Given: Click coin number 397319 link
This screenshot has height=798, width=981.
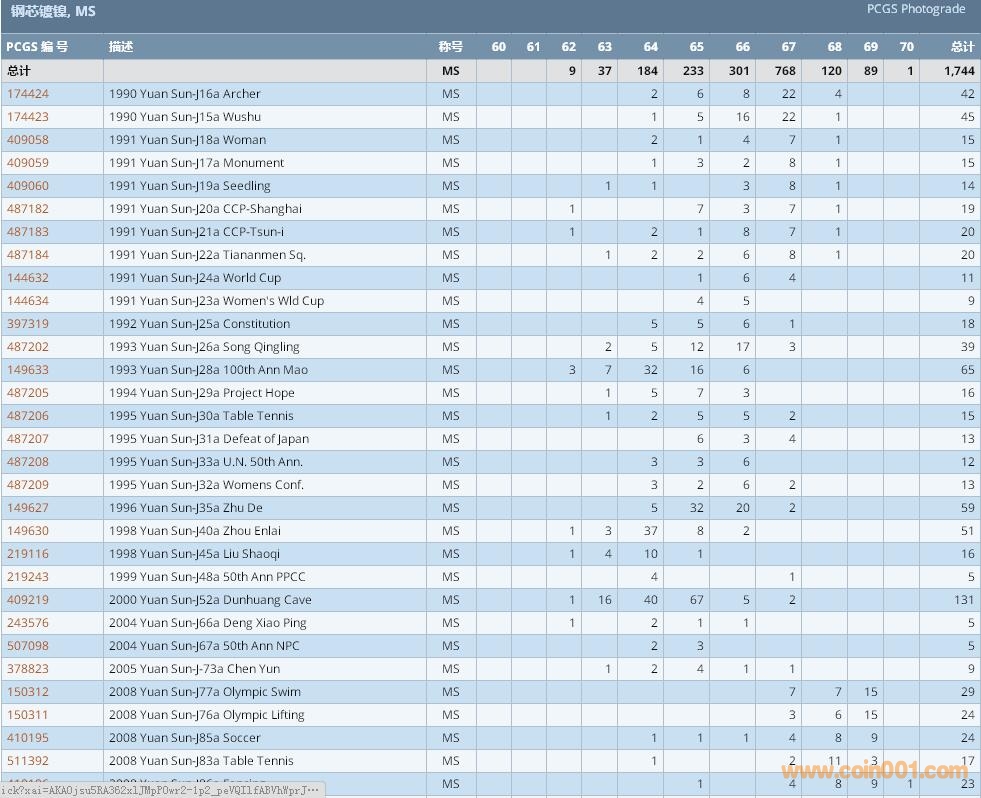Looking at the screenshot, I should click(x=28, y=324).
